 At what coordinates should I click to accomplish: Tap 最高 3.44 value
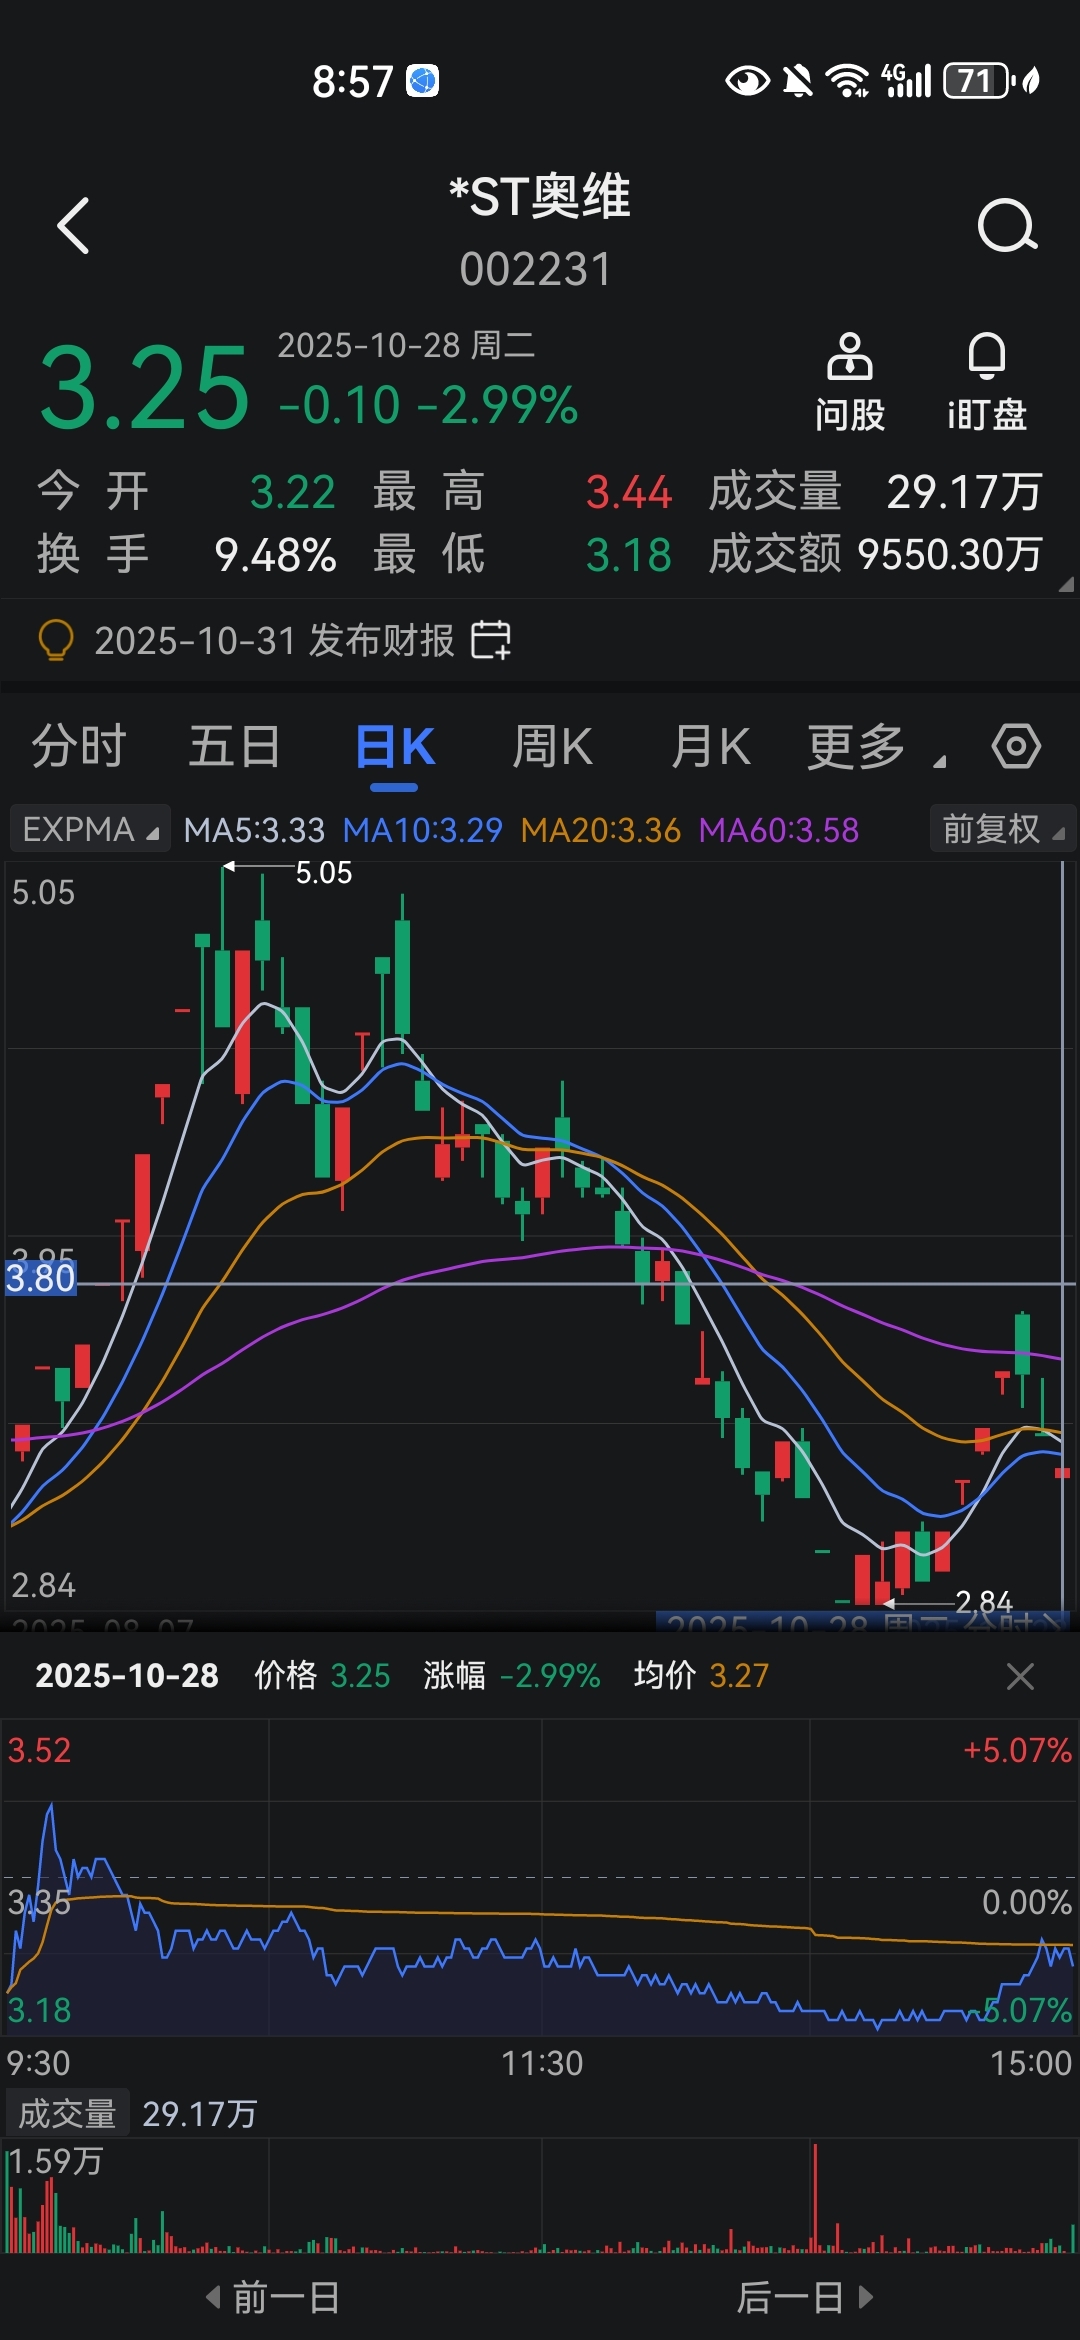[x=629, y=492]
